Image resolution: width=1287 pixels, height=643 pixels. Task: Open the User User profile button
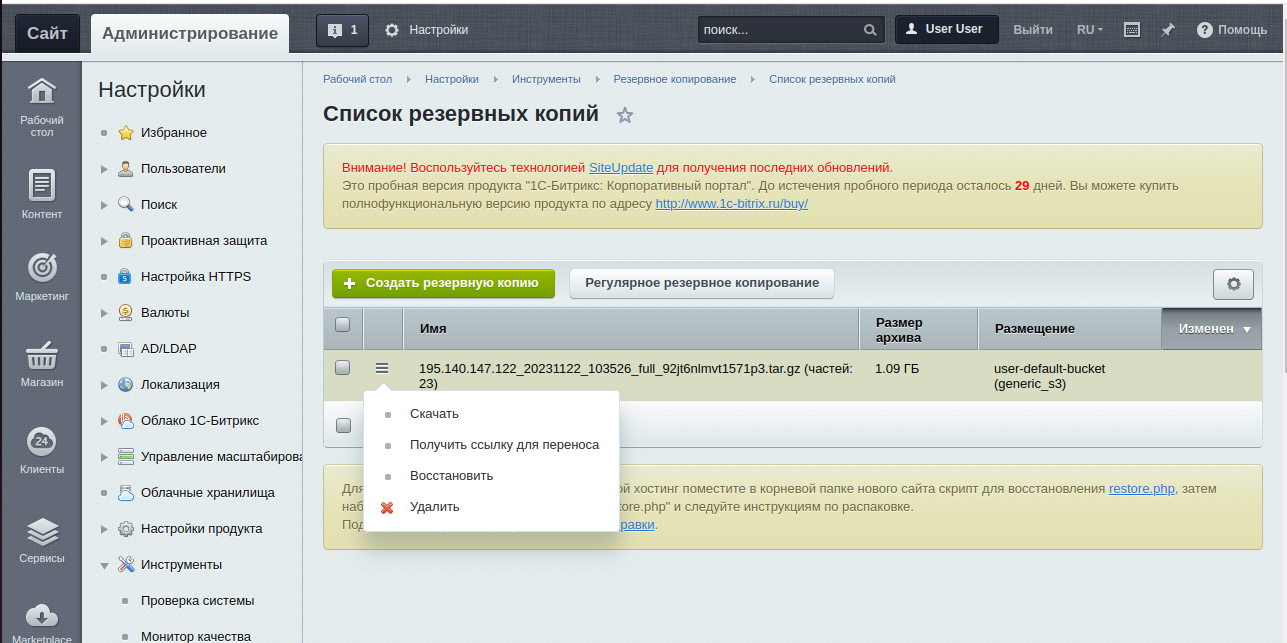(947, 29)
